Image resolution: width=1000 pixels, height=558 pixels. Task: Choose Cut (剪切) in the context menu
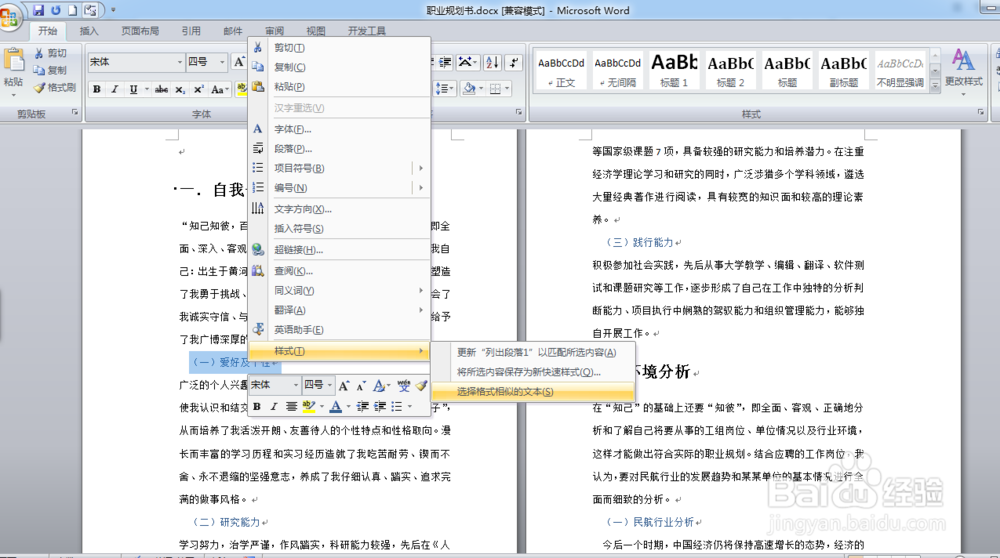tap(339, 48)
